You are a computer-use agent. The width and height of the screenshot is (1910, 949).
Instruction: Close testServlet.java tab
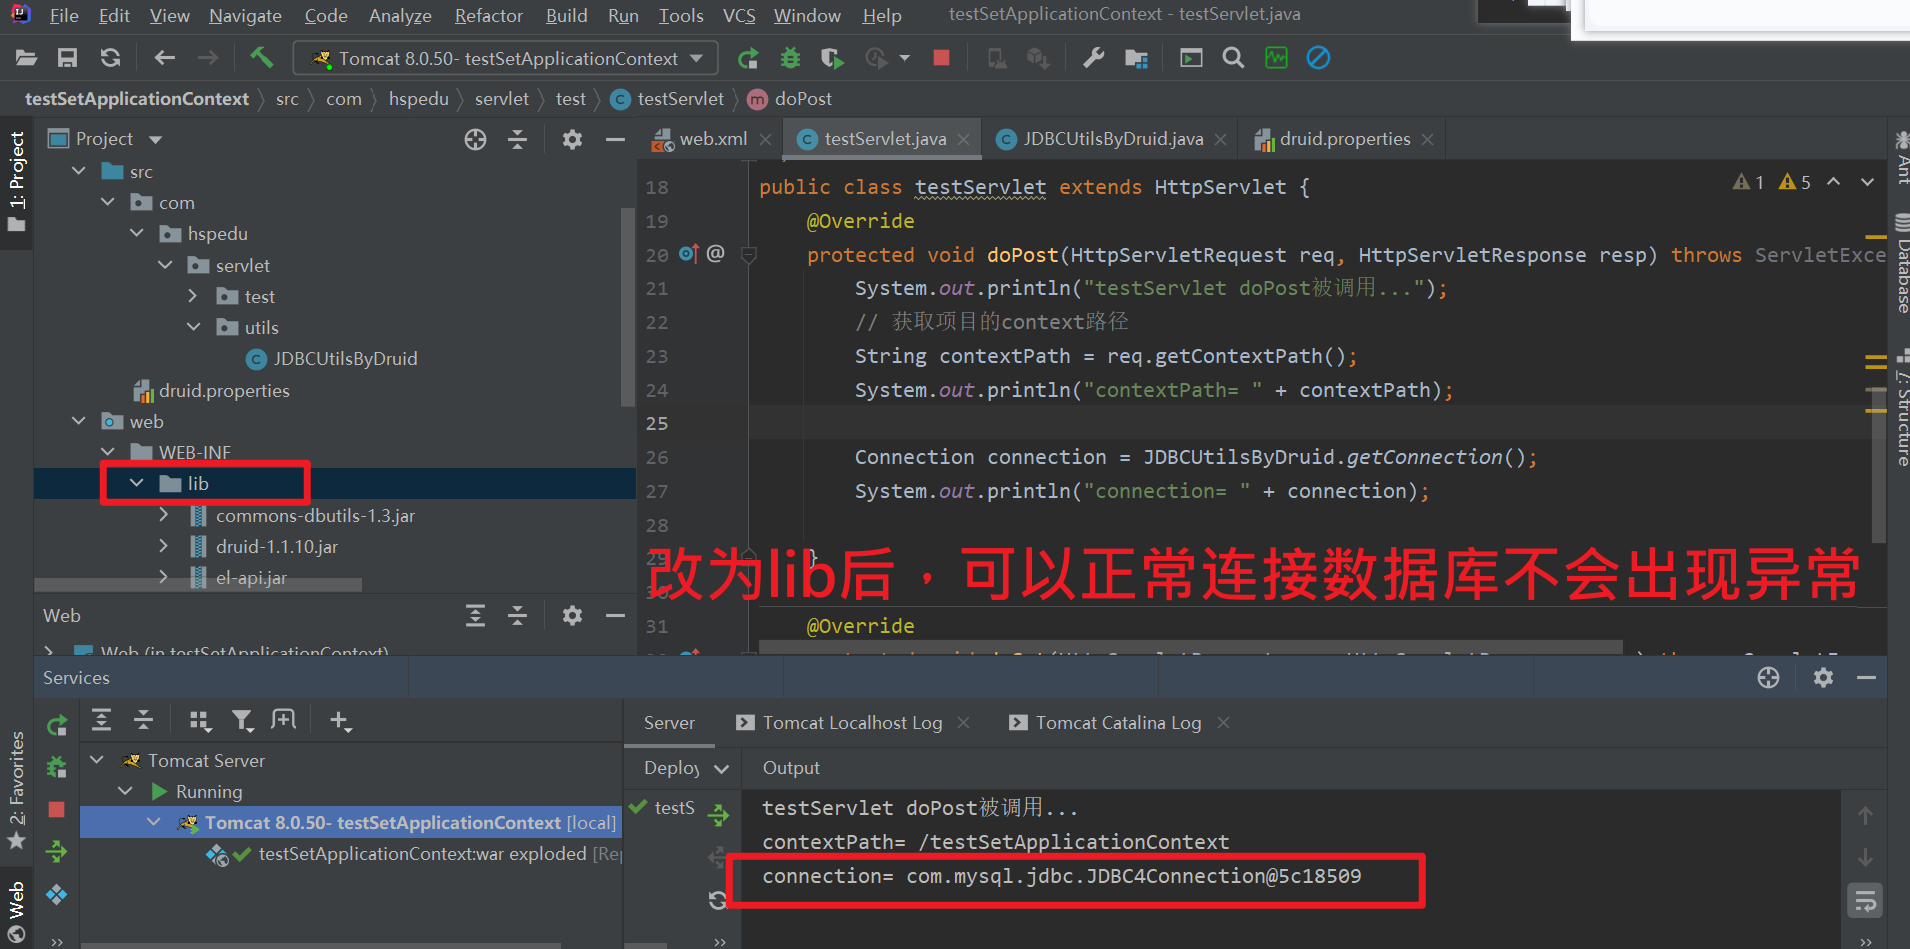point(963,140)
